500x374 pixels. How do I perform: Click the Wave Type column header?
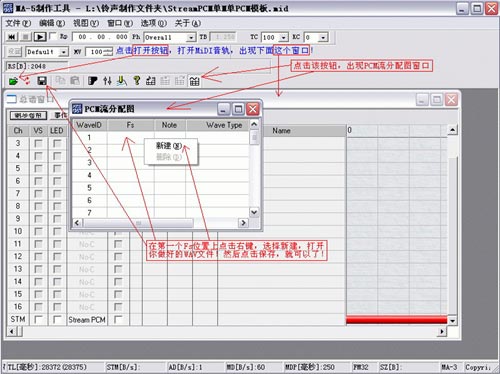[x=224, y=125]
